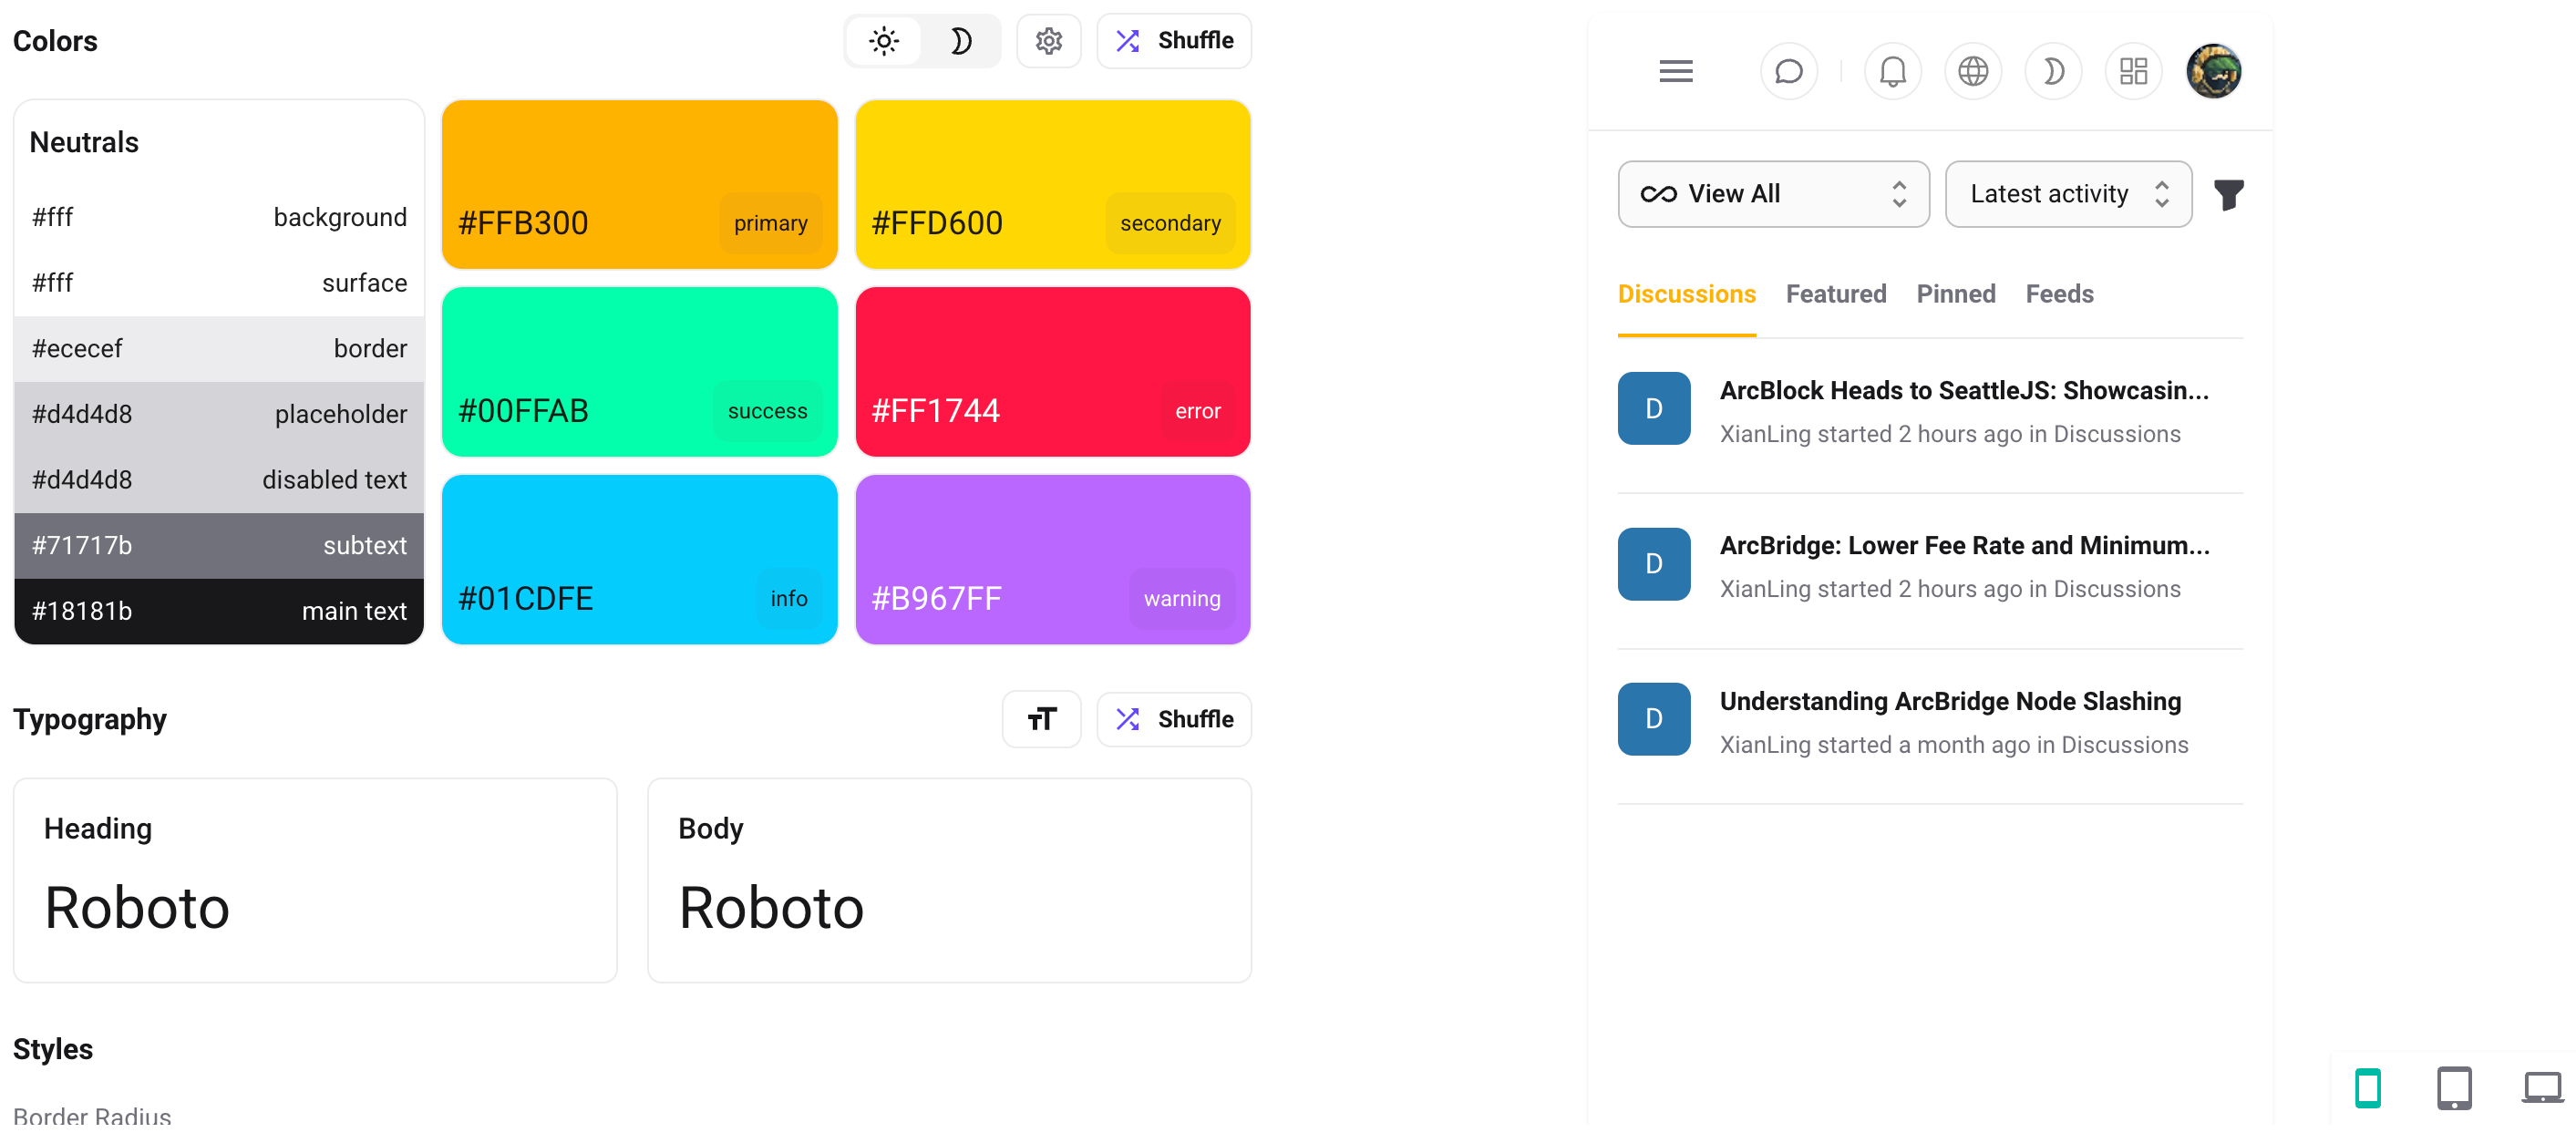This screenshot has height=1143, width=2576.
Task: Click the typography font size icon
Action: (x=1041, y=719)
